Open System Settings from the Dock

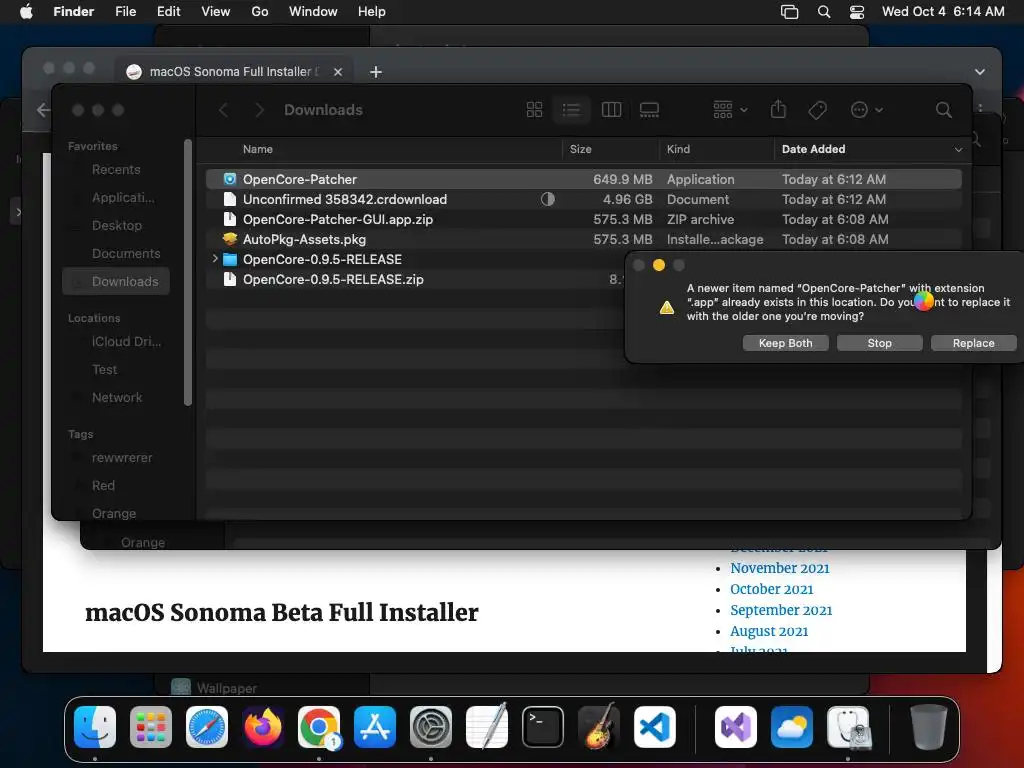point(431,727)
